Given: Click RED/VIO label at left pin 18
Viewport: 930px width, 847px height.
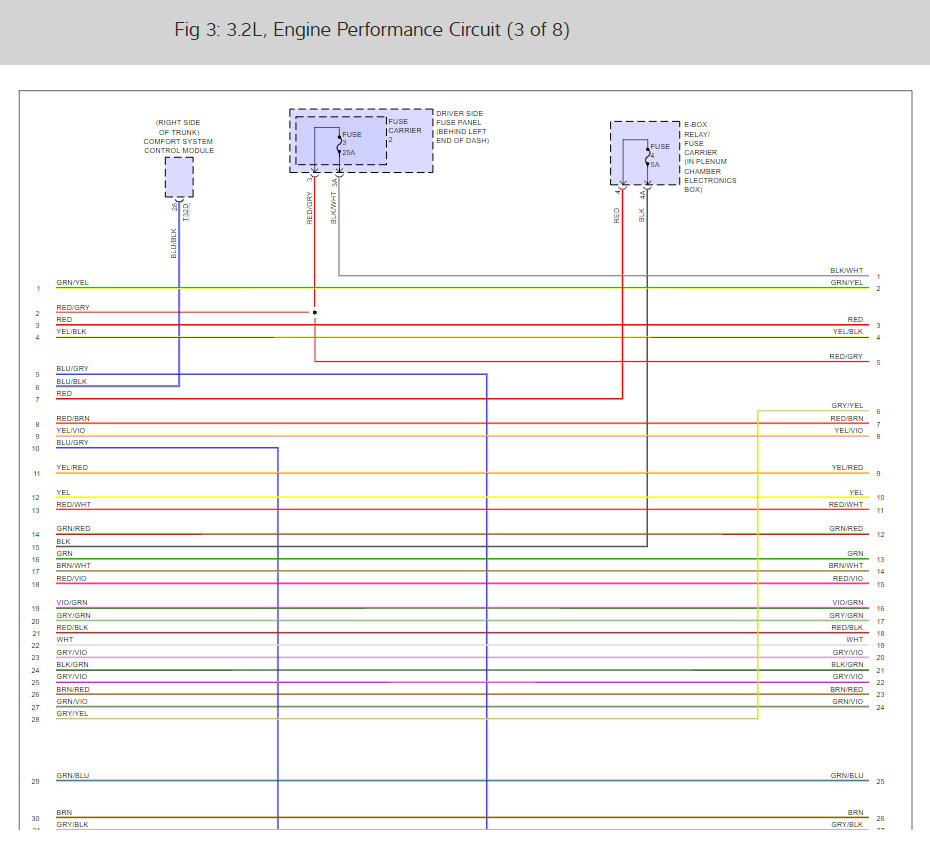Looking at the screenshot, I should pos(71,578).
